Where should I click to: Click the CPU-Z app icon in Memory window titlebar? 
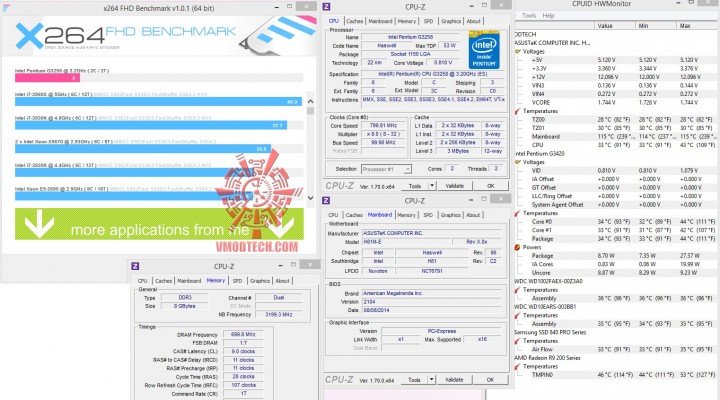[x=135, y=266]
